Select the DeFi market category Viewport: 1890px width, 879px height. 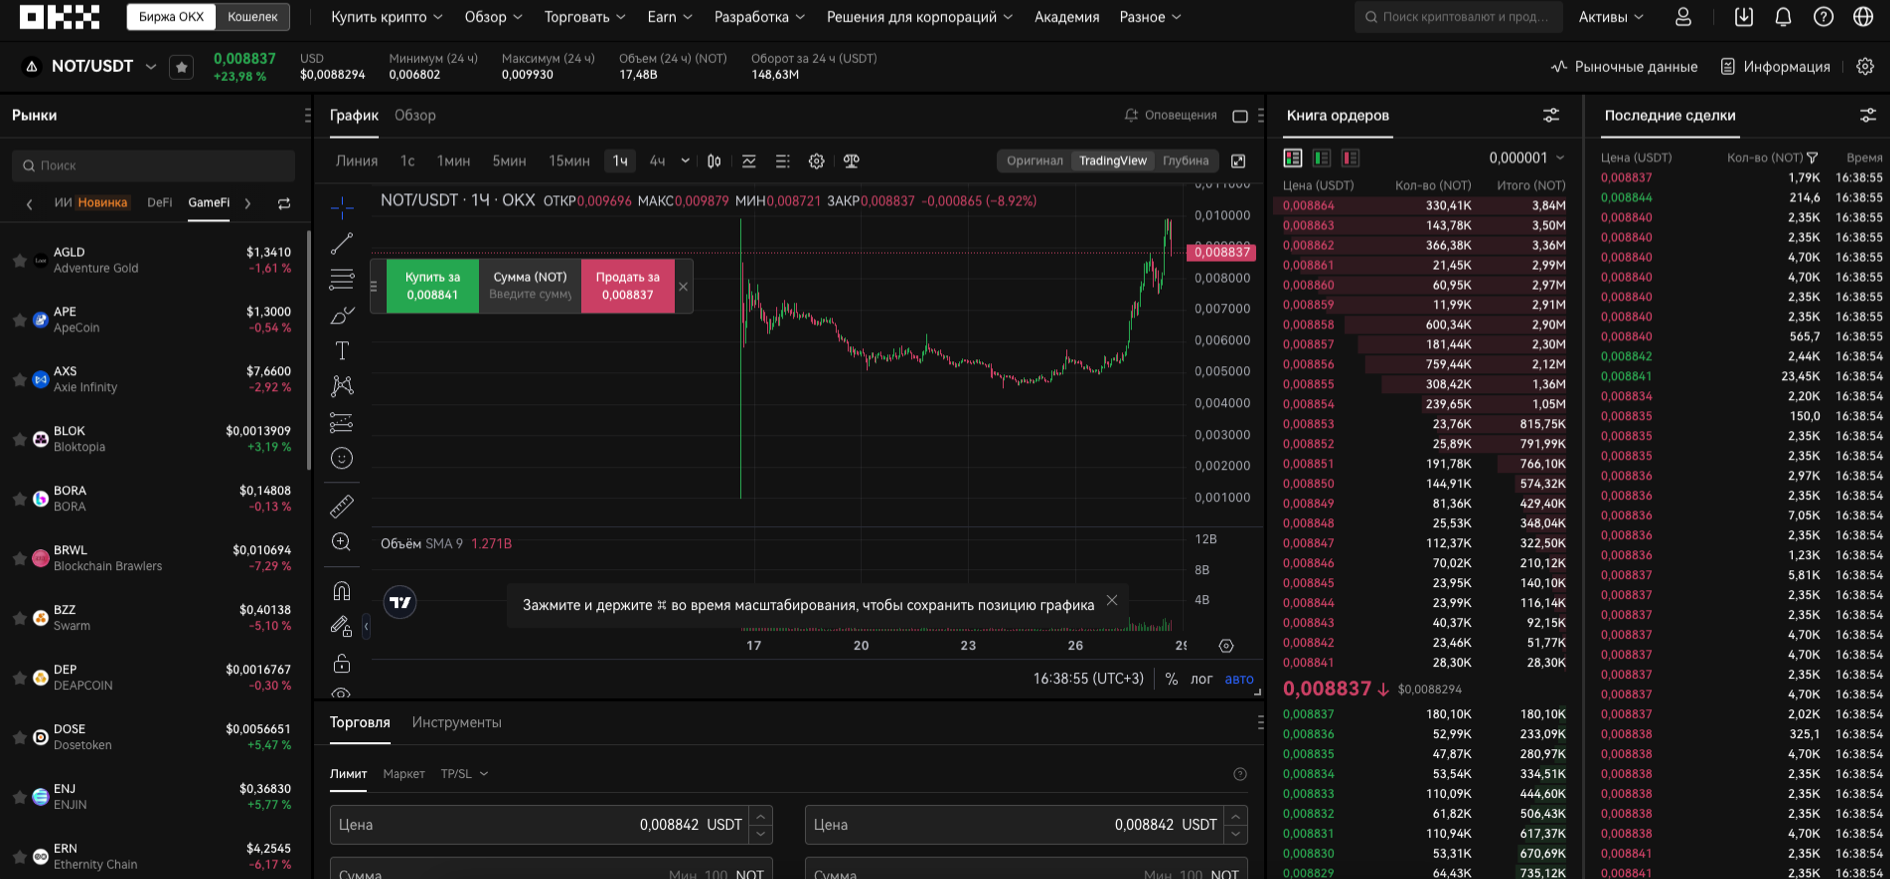[x=159, y=202]
